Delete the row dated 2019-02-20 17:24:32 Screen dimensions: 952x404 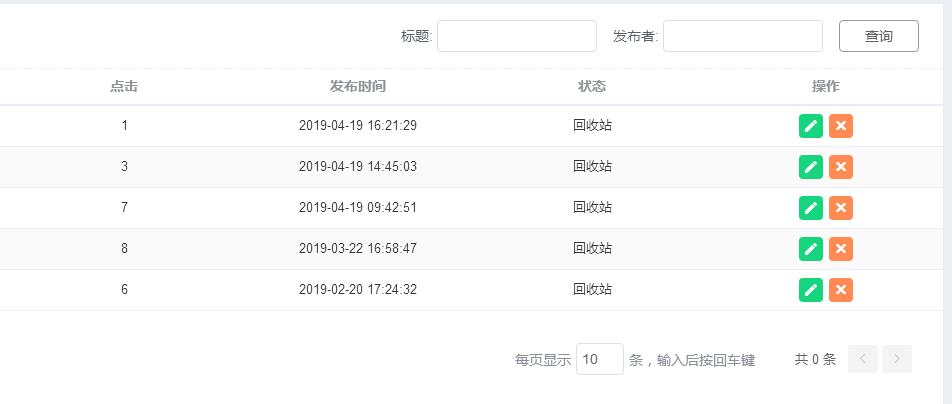coord(841,290)
